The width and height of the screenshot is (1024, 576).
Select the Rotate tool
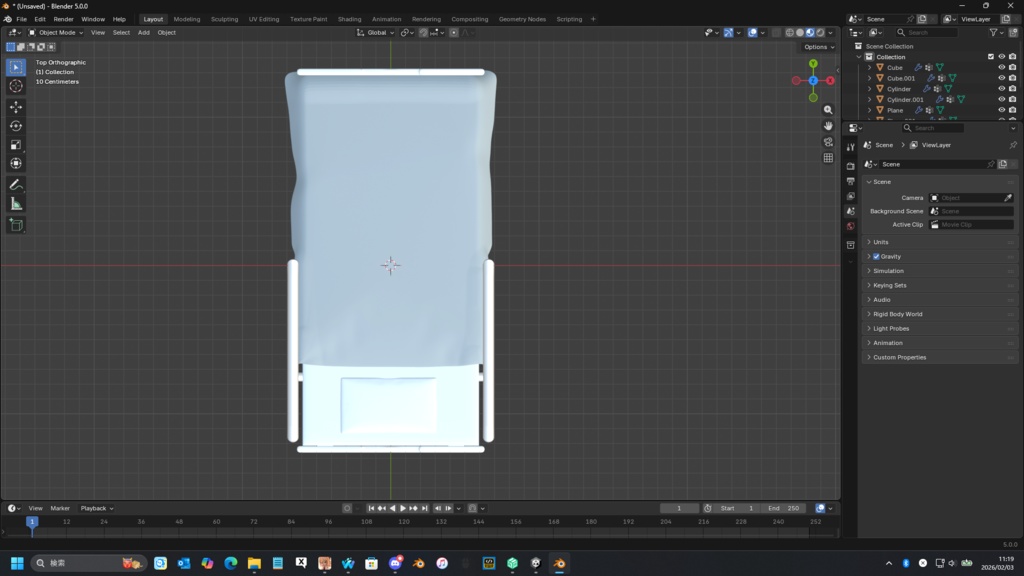[16, 126]
